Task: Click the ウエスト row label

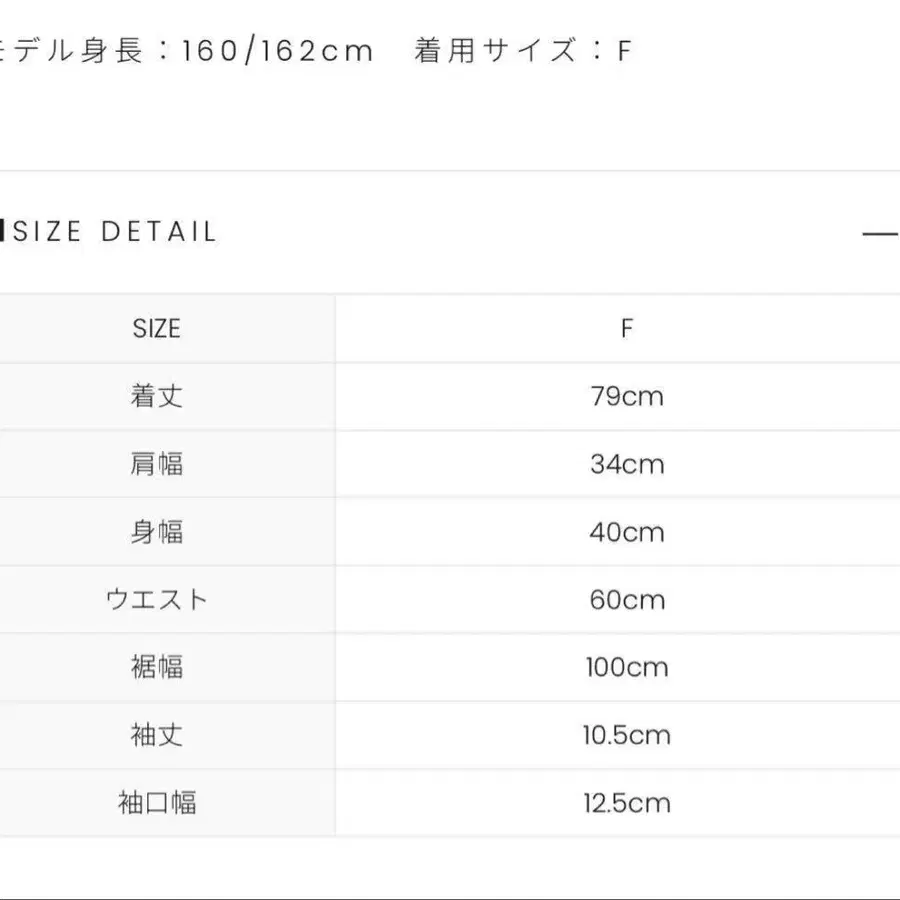Action: (x=157, y=600)
